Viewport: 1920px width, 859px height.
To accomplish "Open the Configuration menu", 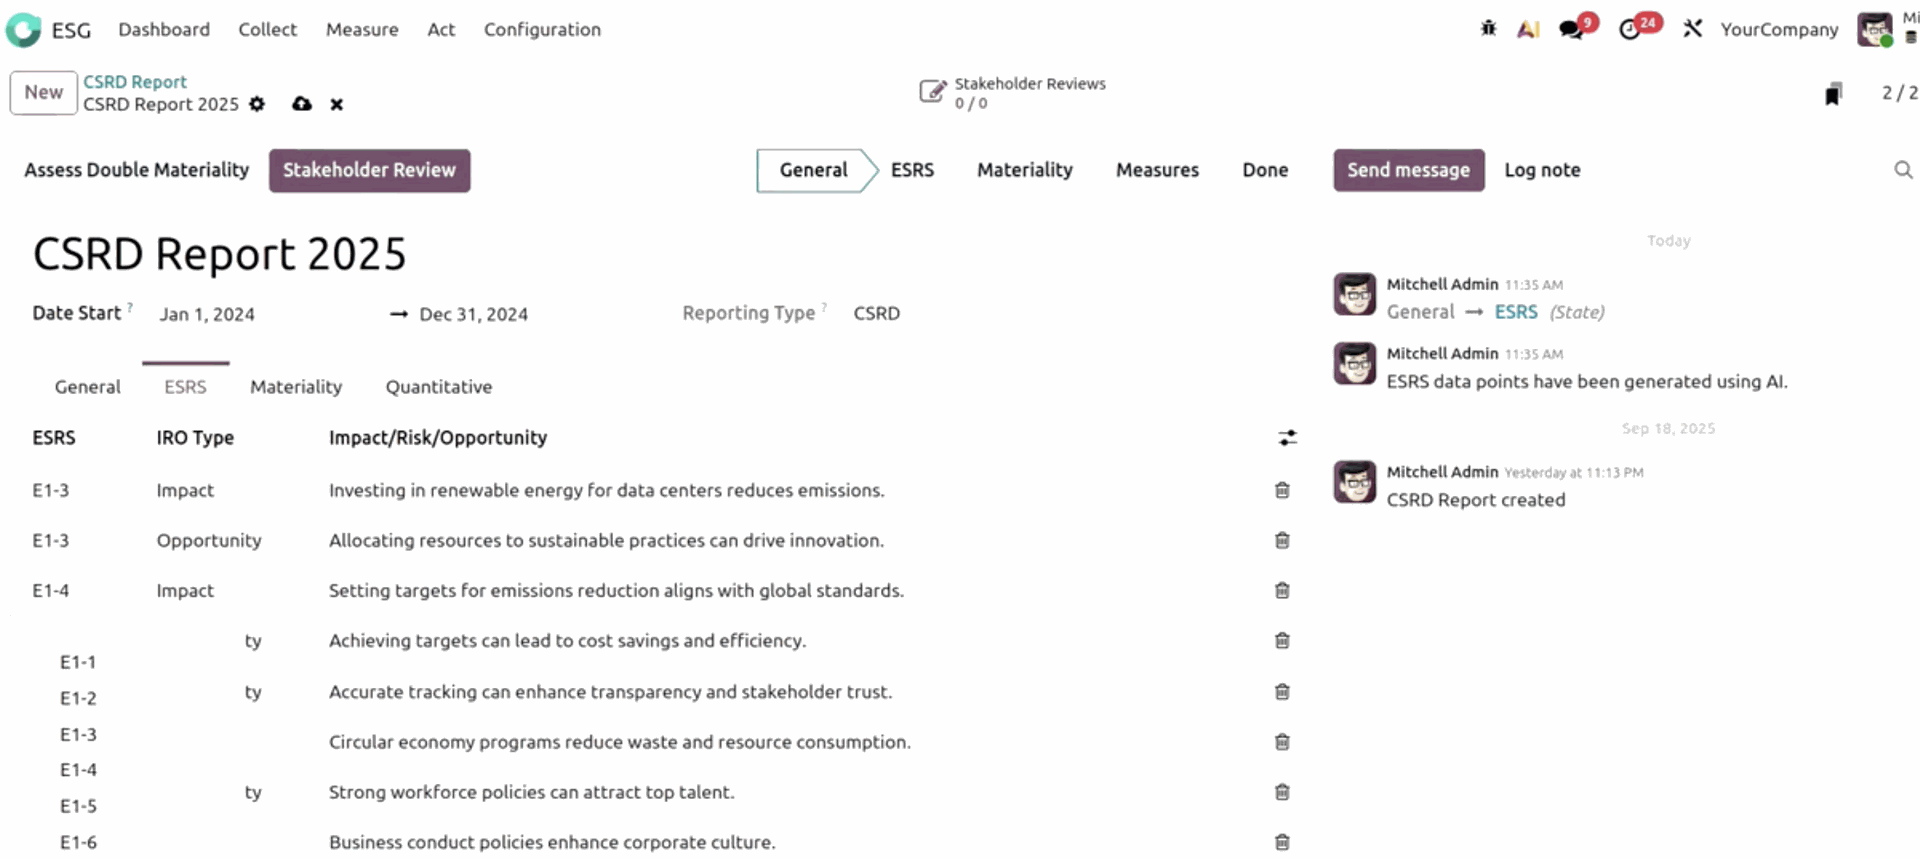I will click(542, 29).
